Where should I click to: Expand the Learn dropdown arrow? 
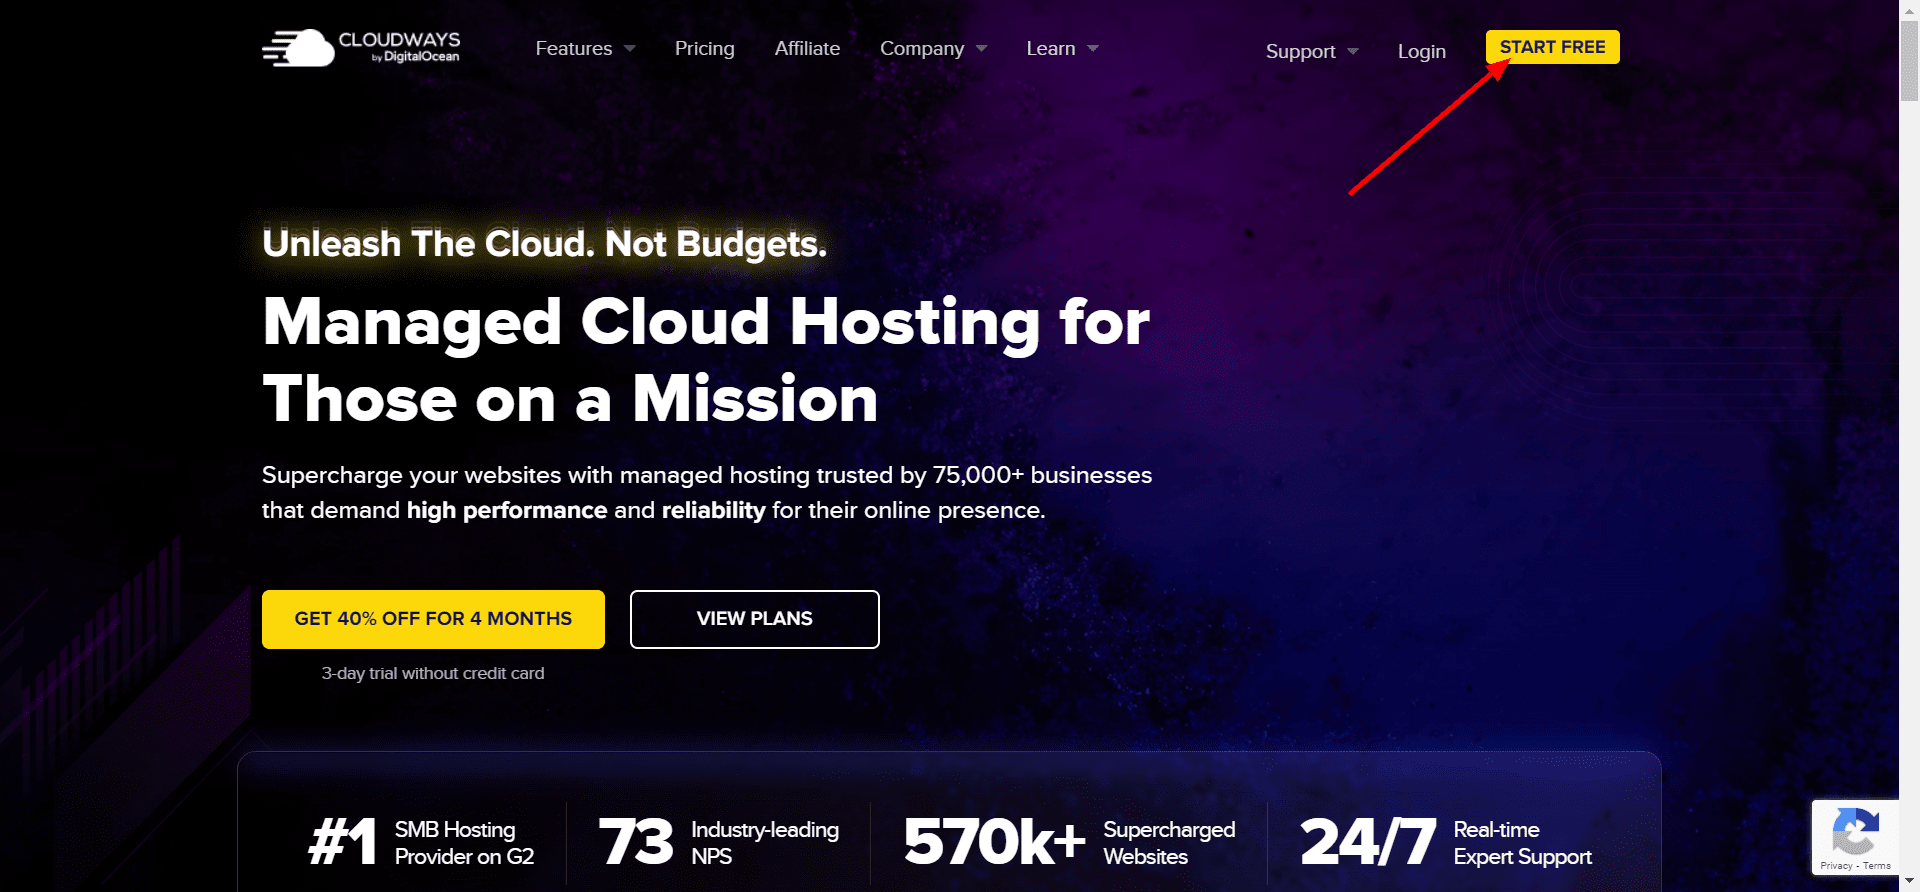click(x=1093, y=49)
